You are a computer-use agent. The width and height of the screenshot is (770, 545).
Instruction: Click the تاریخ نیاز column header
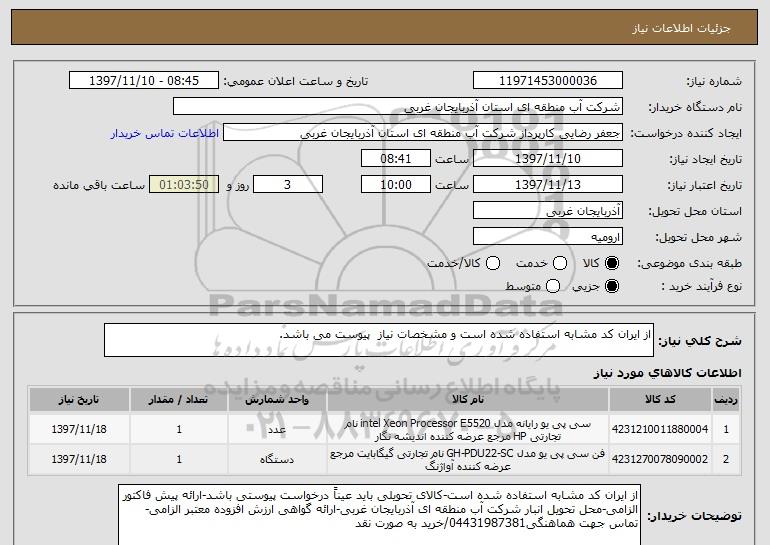79,400
